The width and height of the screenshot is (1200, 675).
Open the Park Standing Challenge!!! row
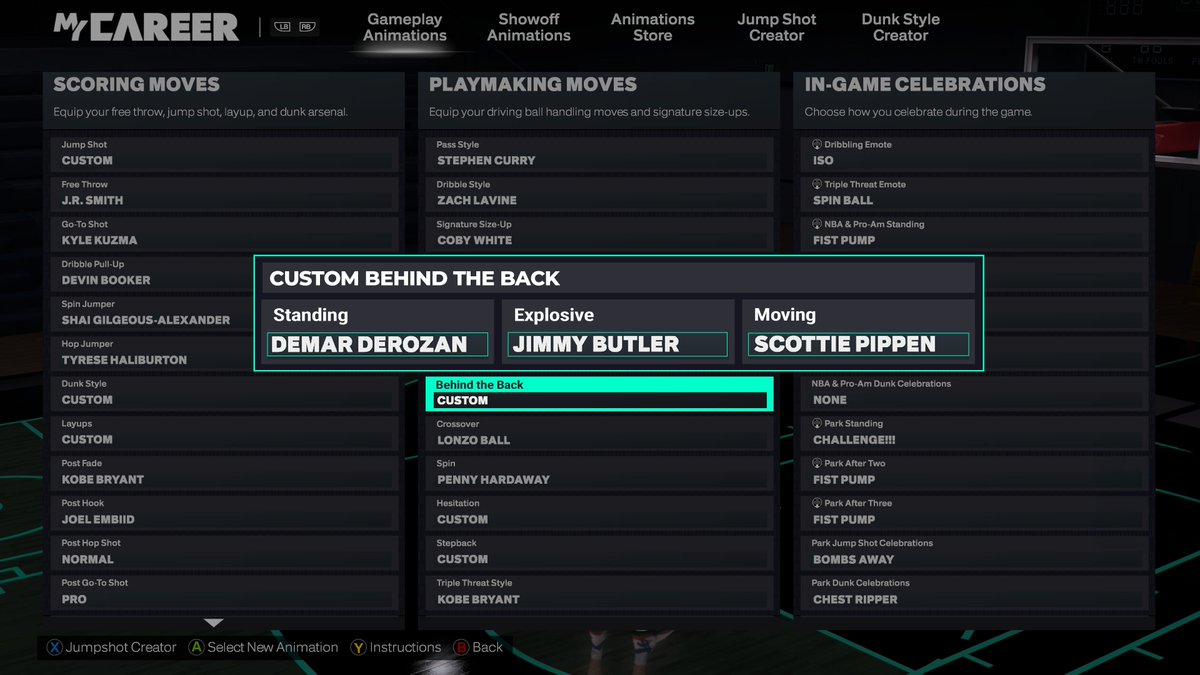(x=975, y=433)
